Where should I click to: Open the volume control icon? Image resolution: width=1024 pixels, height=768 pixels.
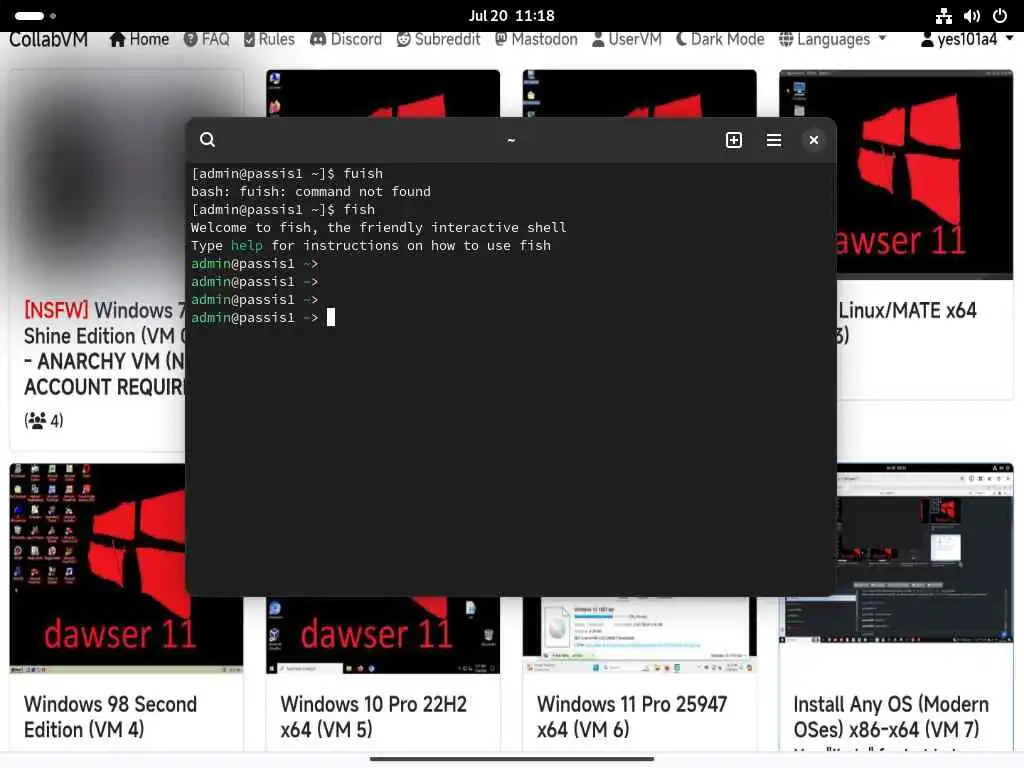tap(972, 16)
